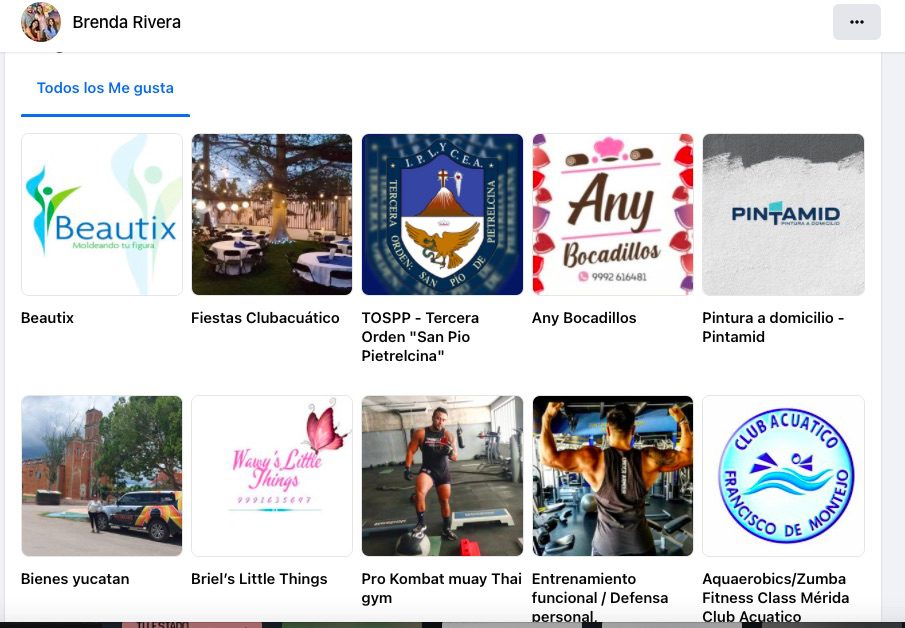The image size is (905, 628).
Task: Click the Beautix page name link
Action: [x=47, y=318]
